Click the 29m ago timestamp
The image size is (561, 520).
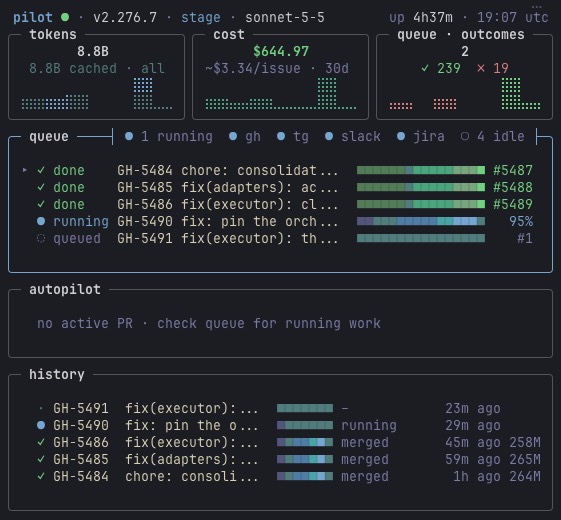[473, 425]
